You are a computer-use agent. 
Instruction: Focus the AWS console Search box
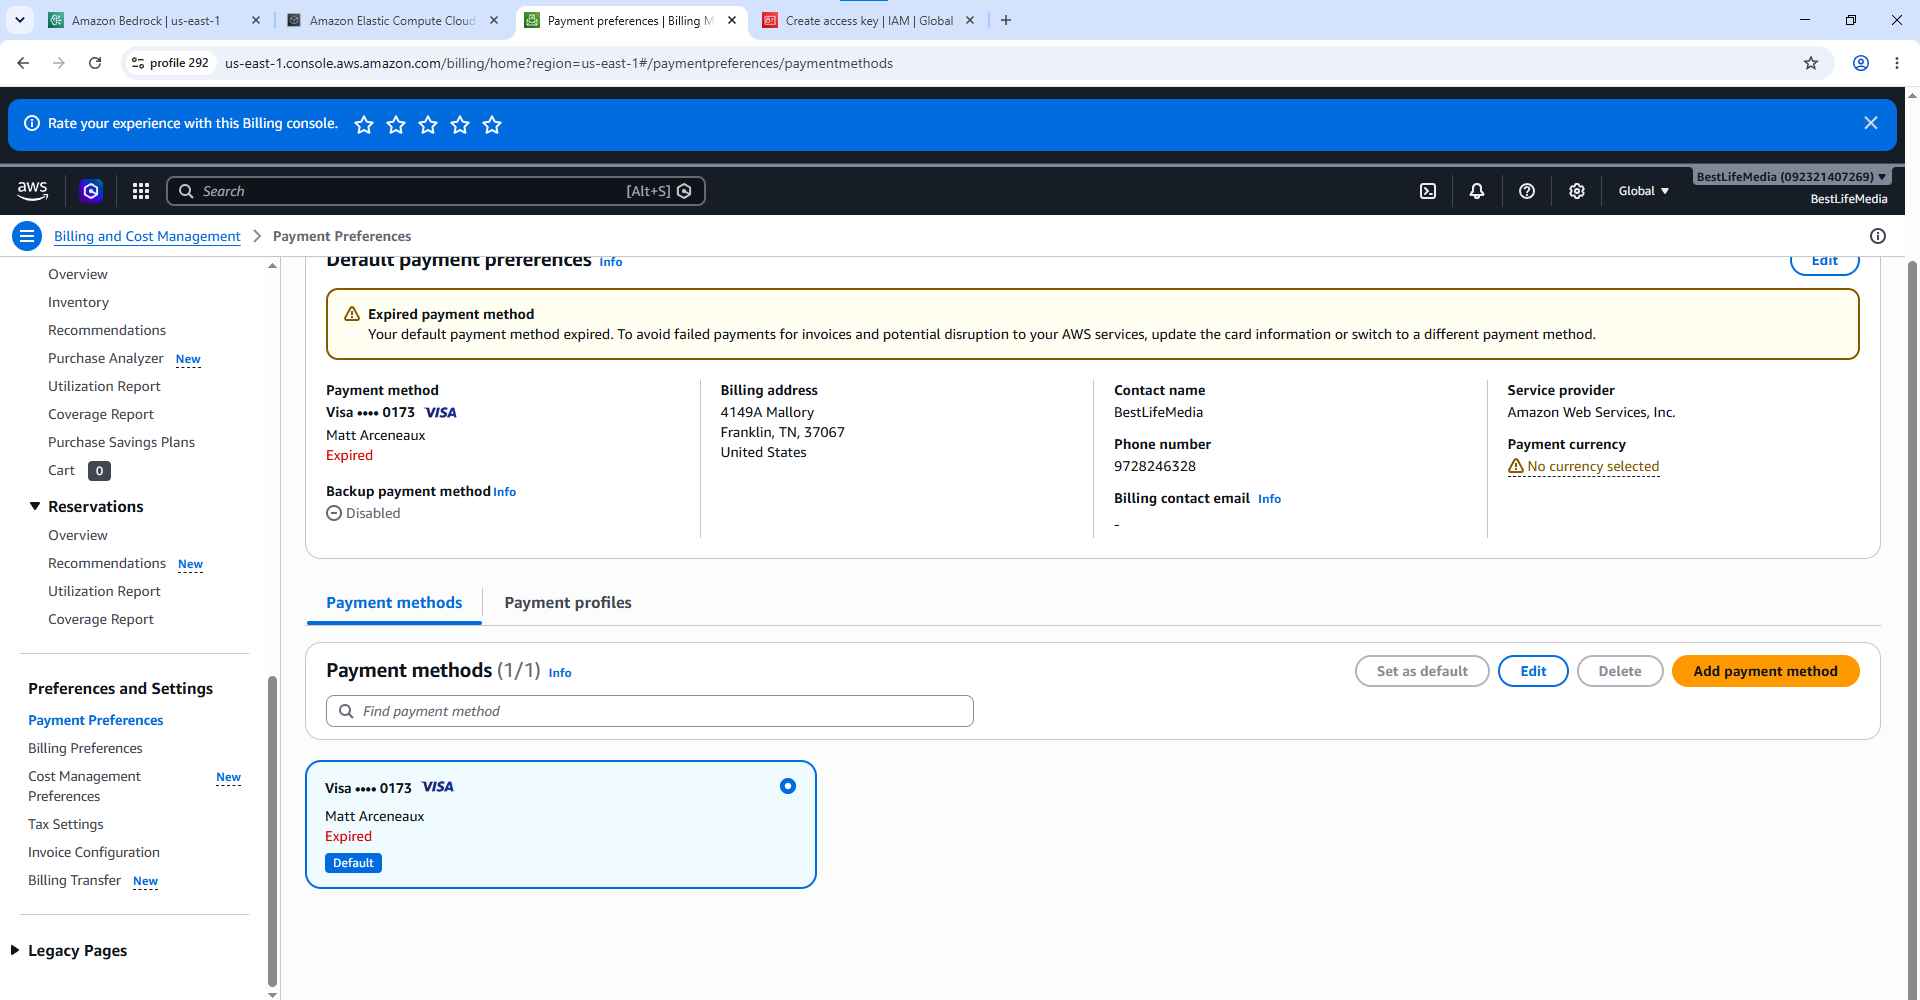[x=436, y=191]
